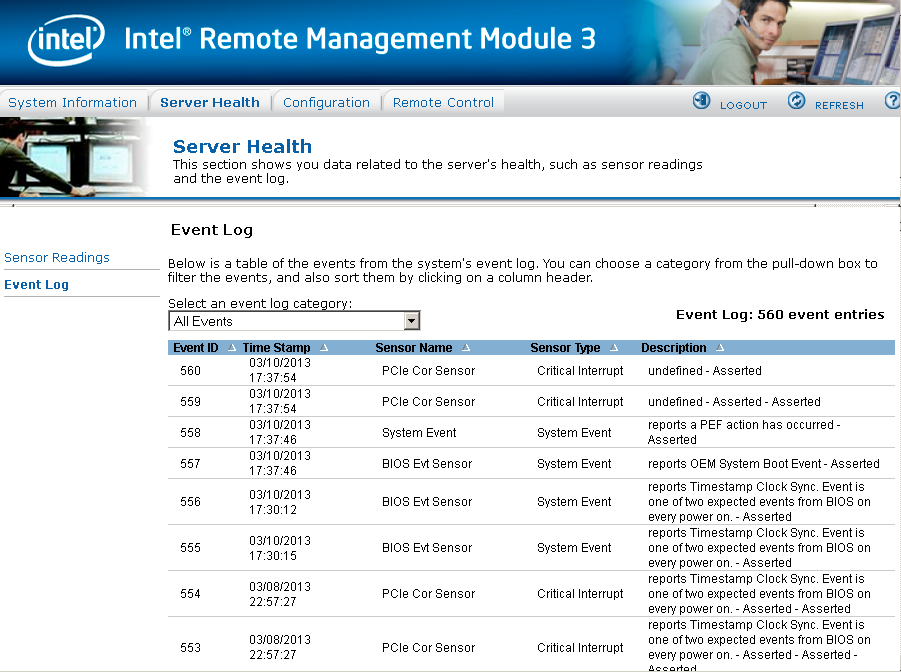Click 'Critical Interrupt' in row 553
This screenshot has width=901, height=672.
click(x=580, y=648)
